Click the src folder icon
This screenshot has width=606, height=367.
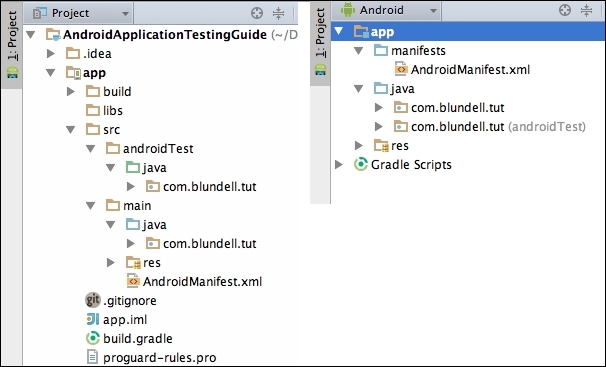coord(93,129)
